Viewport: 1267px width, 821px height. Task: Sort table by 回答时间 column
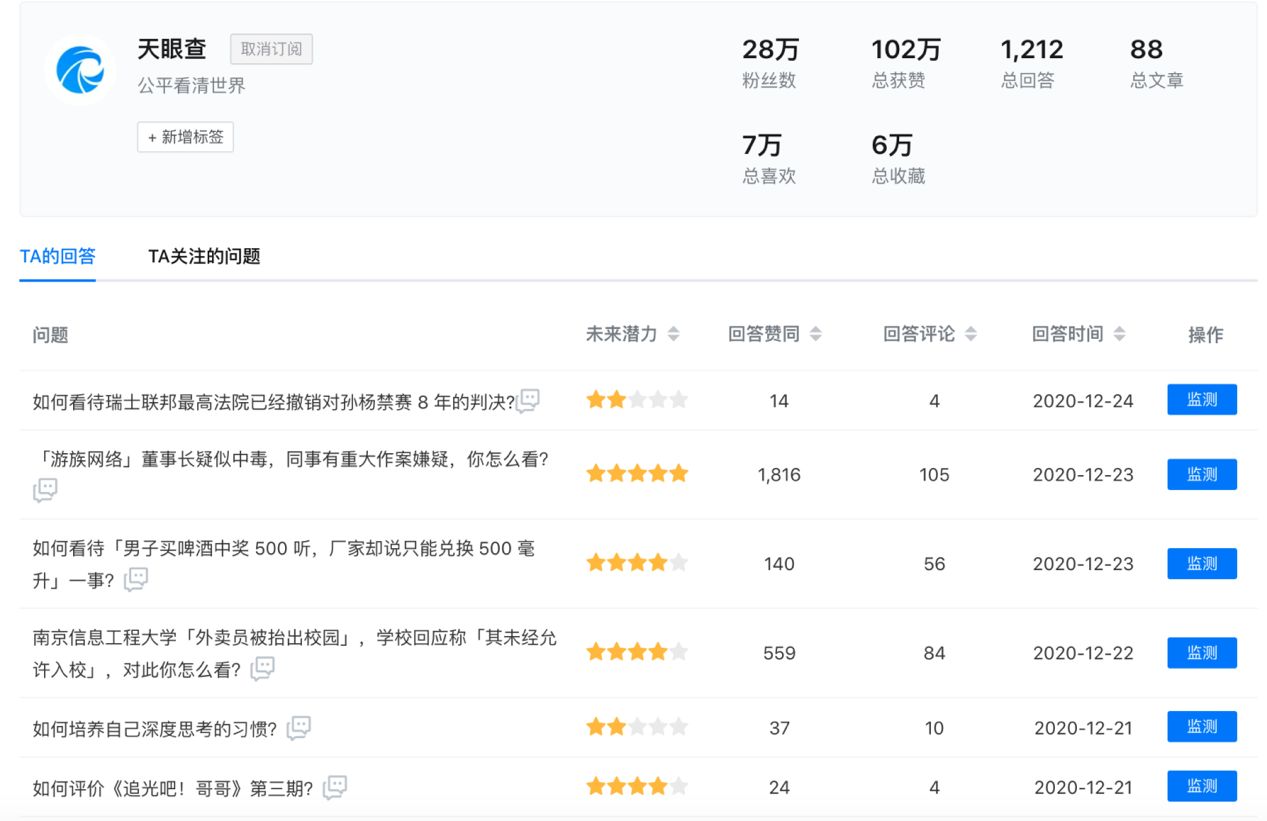click(x=1119, y=334)
